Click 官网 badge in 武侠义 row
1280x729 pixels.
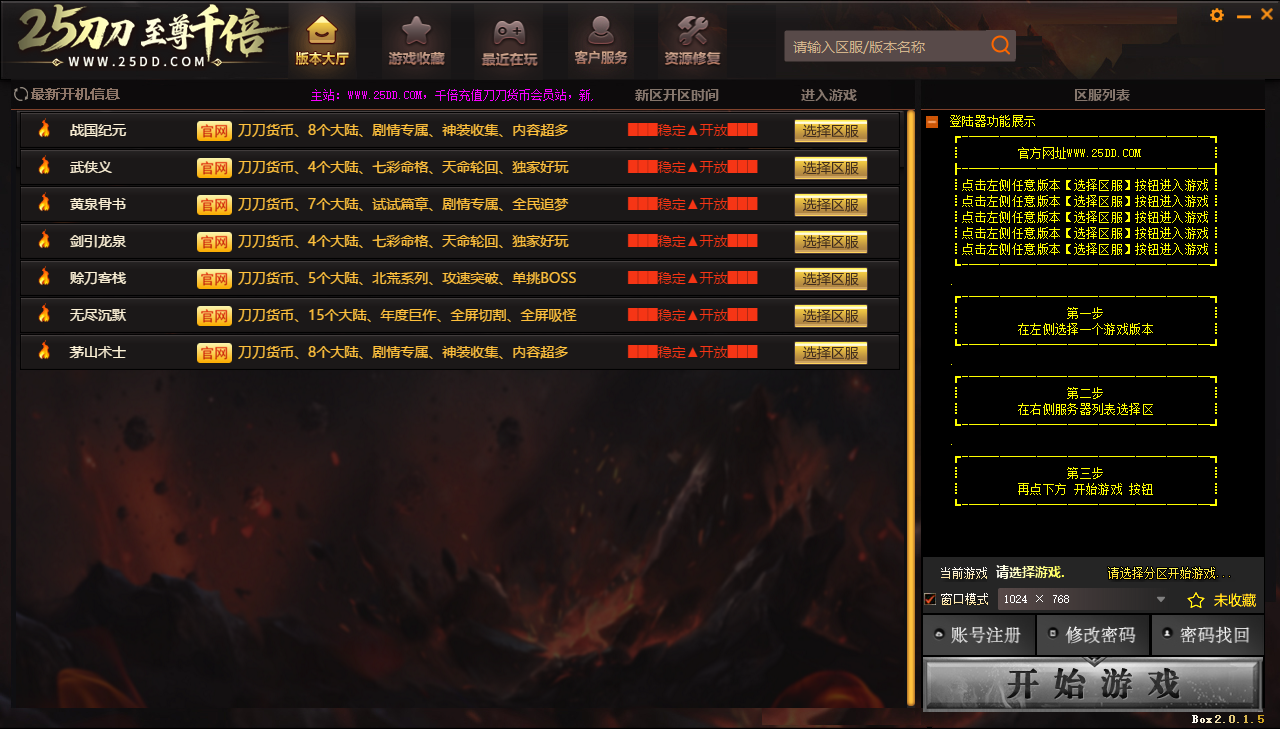click(214, 168)
